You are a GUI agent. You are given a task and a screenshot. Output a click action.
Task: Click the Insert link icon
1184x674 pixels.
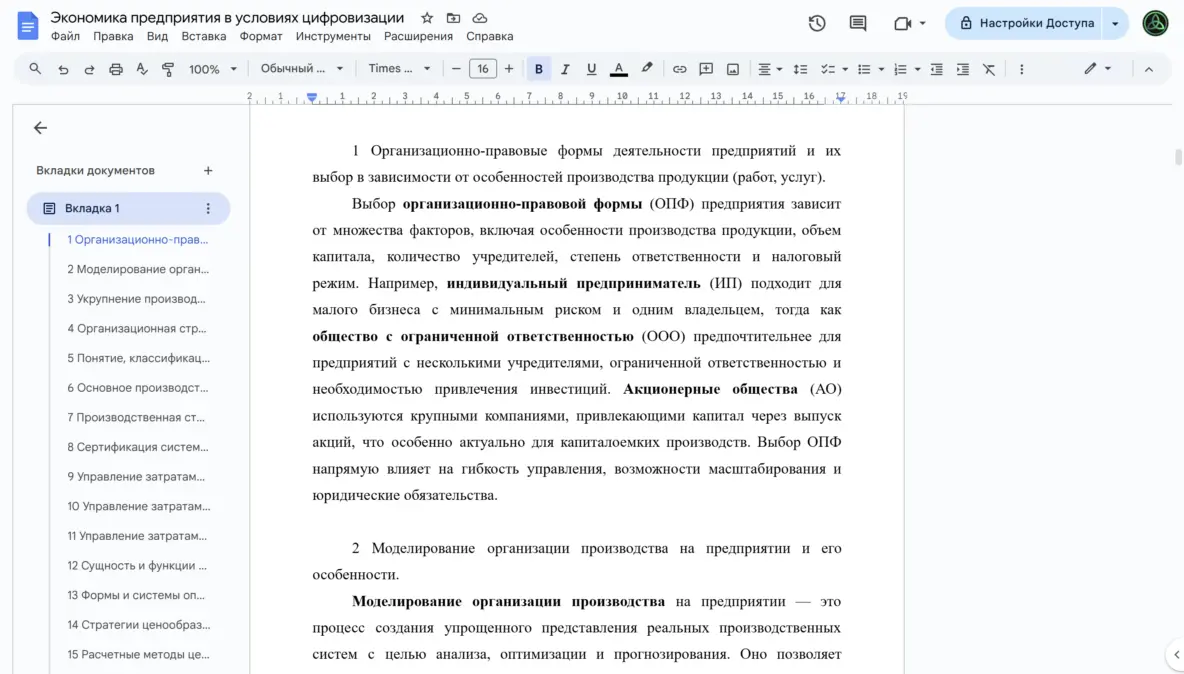[x=680, y=69]
